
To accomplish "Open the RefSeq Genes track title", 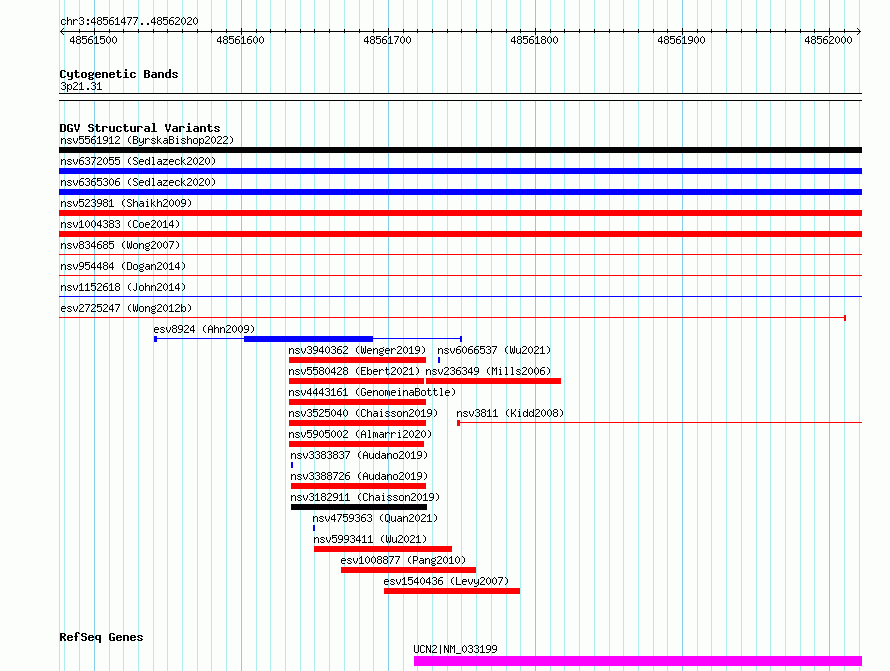I will pyautogui.click(x=101, y=637).
